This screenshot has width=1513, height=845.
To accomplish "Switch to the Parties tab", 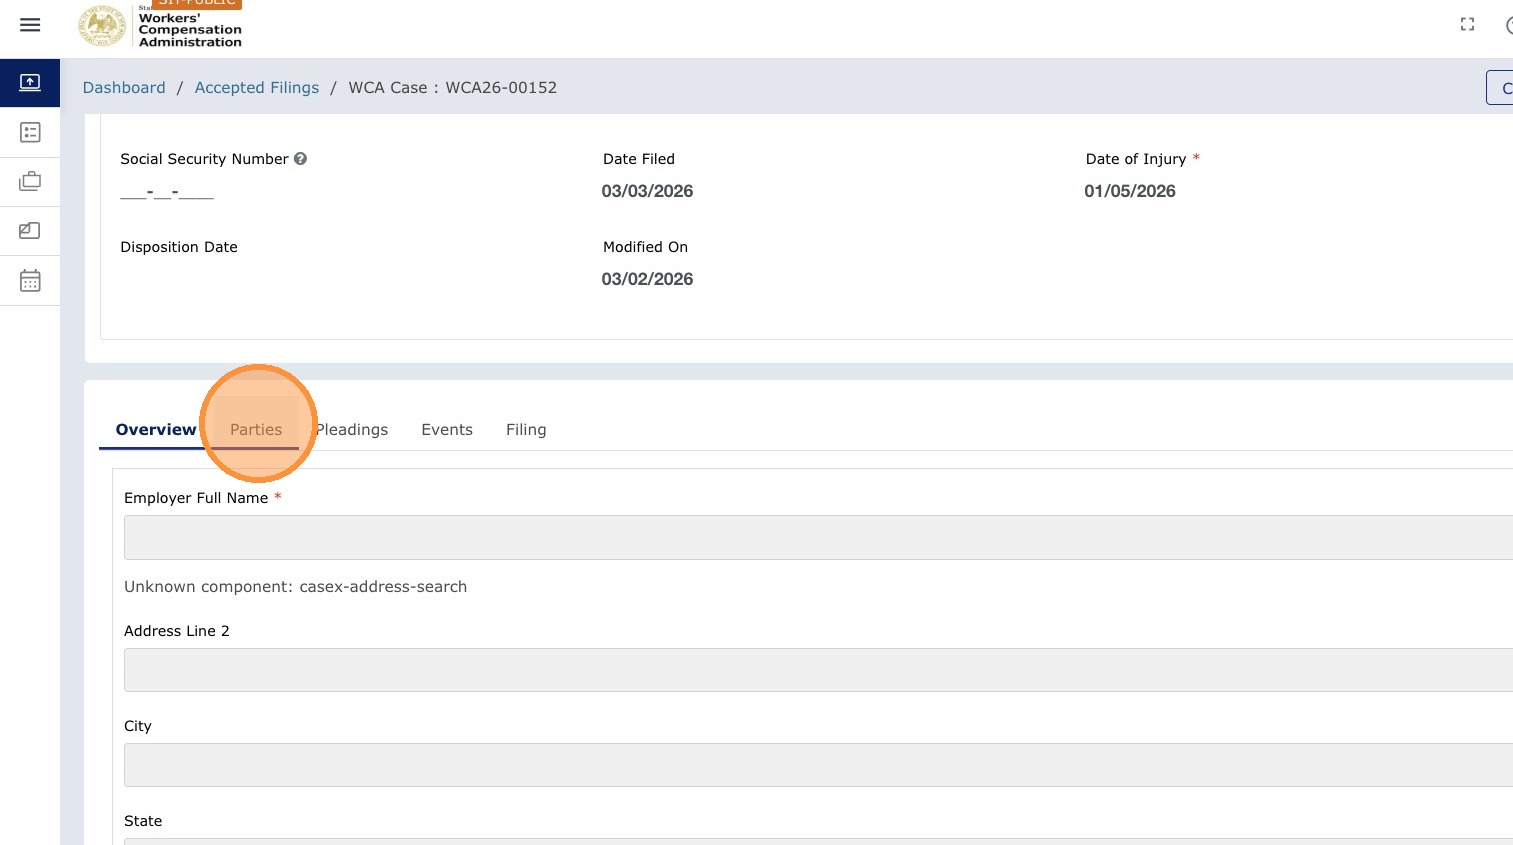I will click(x=256, y=430).
